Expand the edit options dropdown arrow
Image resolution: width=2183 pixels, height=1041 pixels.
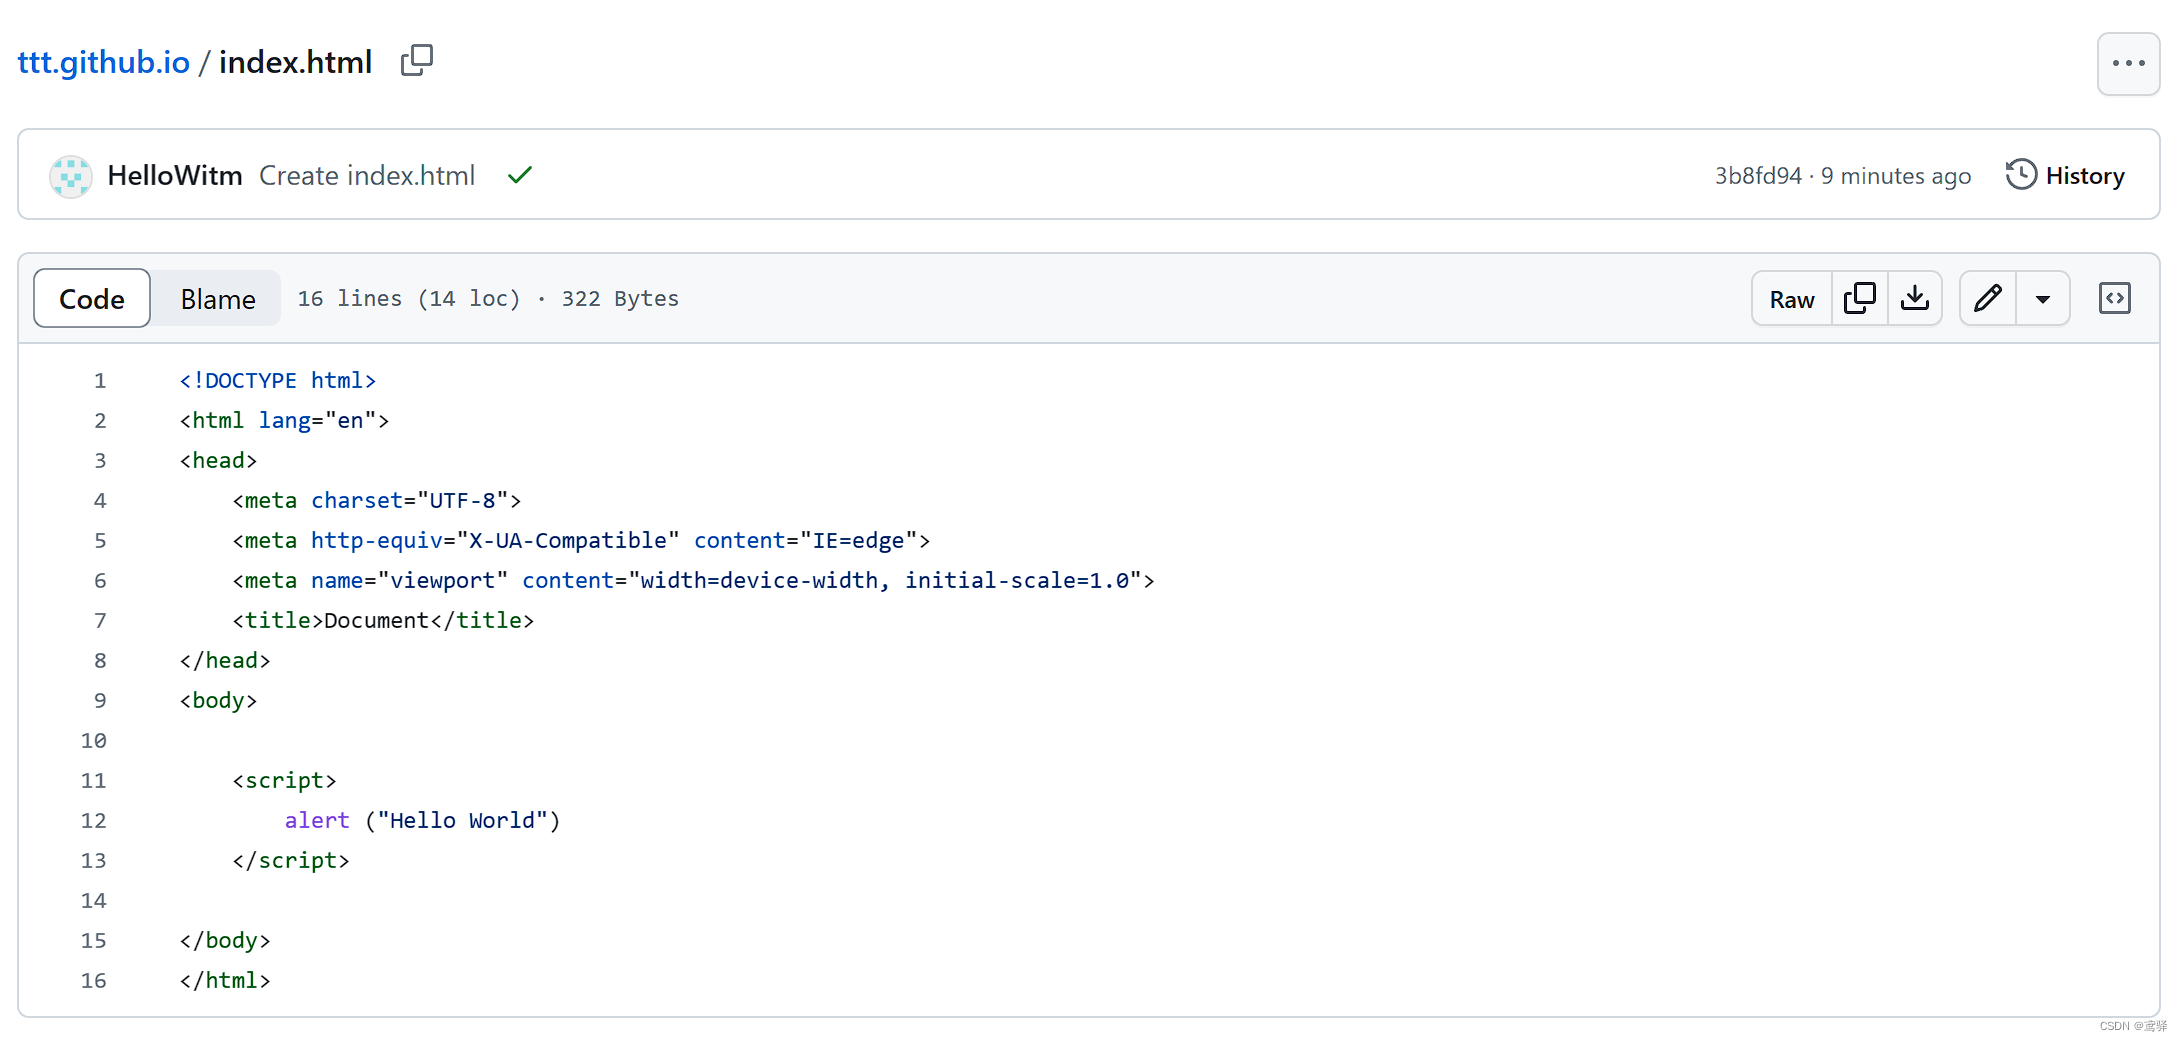[2043, 298]
